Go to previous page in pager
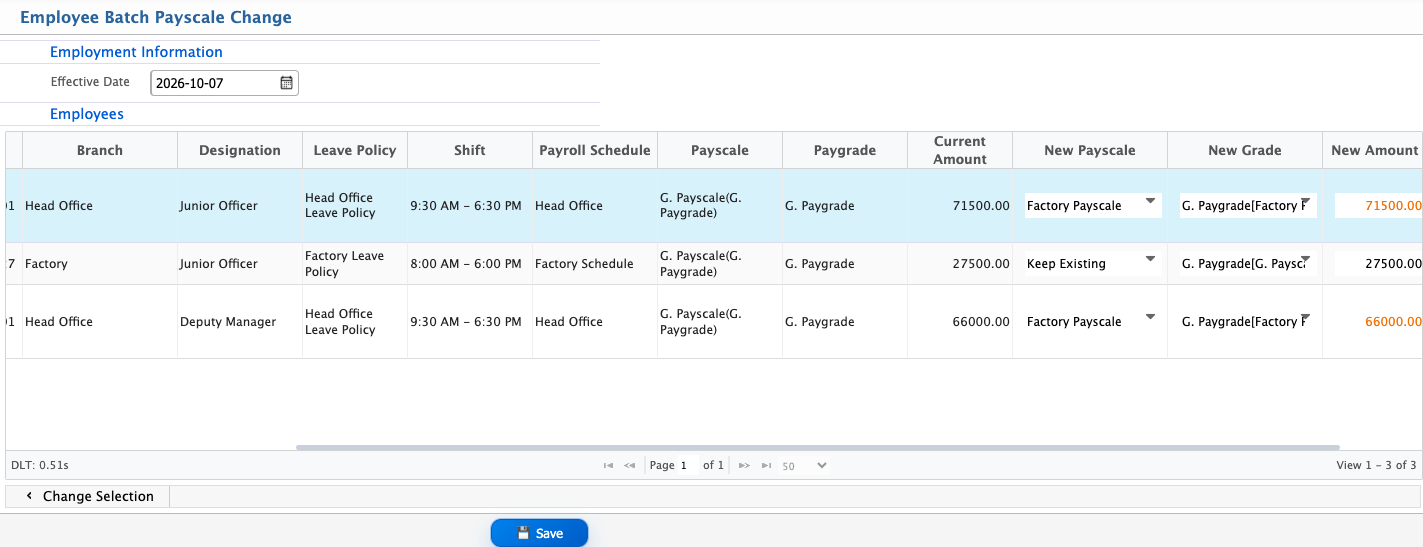This screenshot has width=1423, height=547. 630,465
